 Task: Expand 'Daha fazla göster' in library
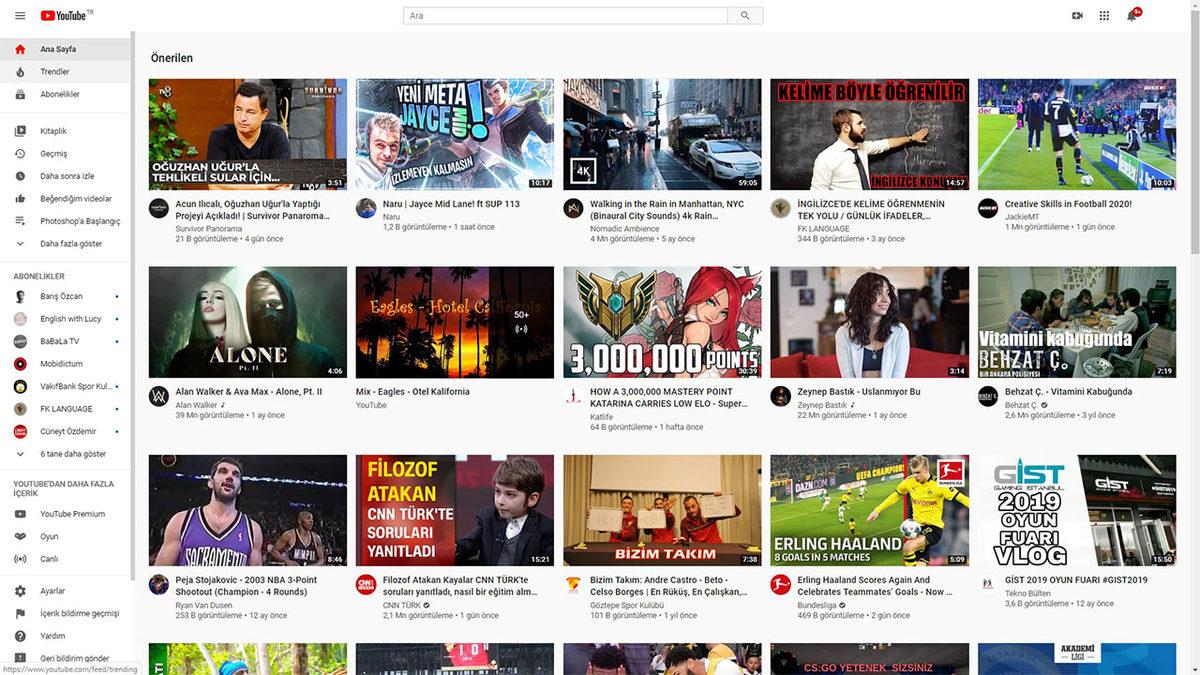tap(70, 244)
